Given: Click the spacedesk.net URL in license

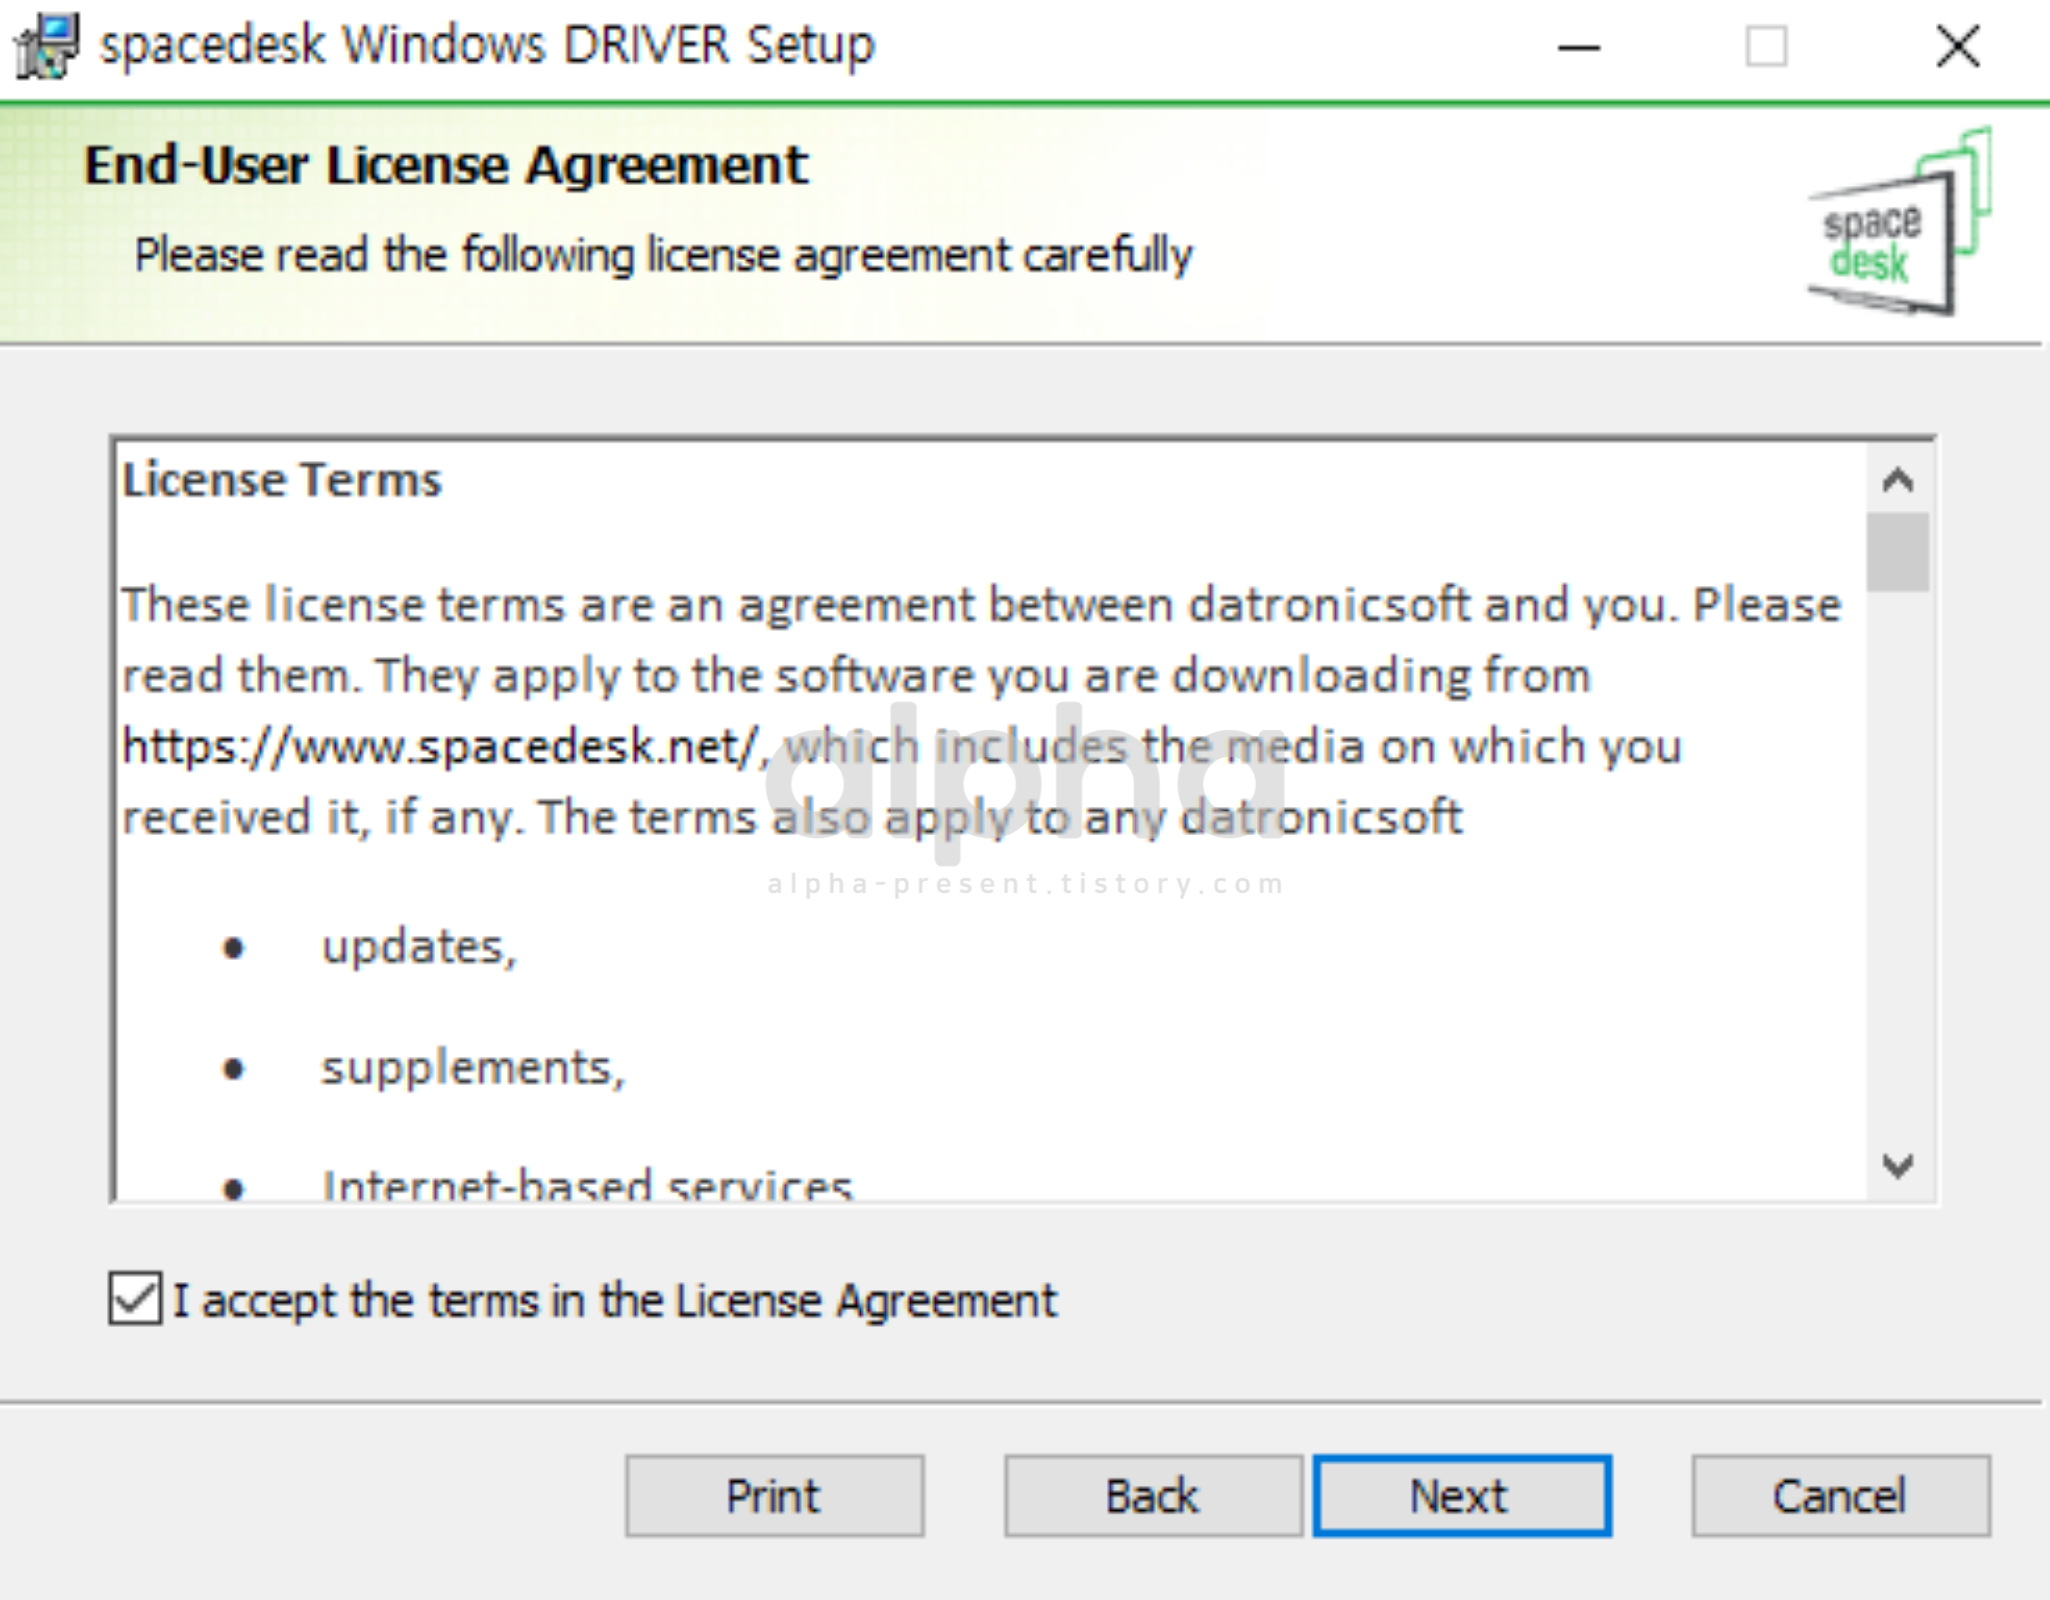Looking at the screenshot, I should [440, 747].
